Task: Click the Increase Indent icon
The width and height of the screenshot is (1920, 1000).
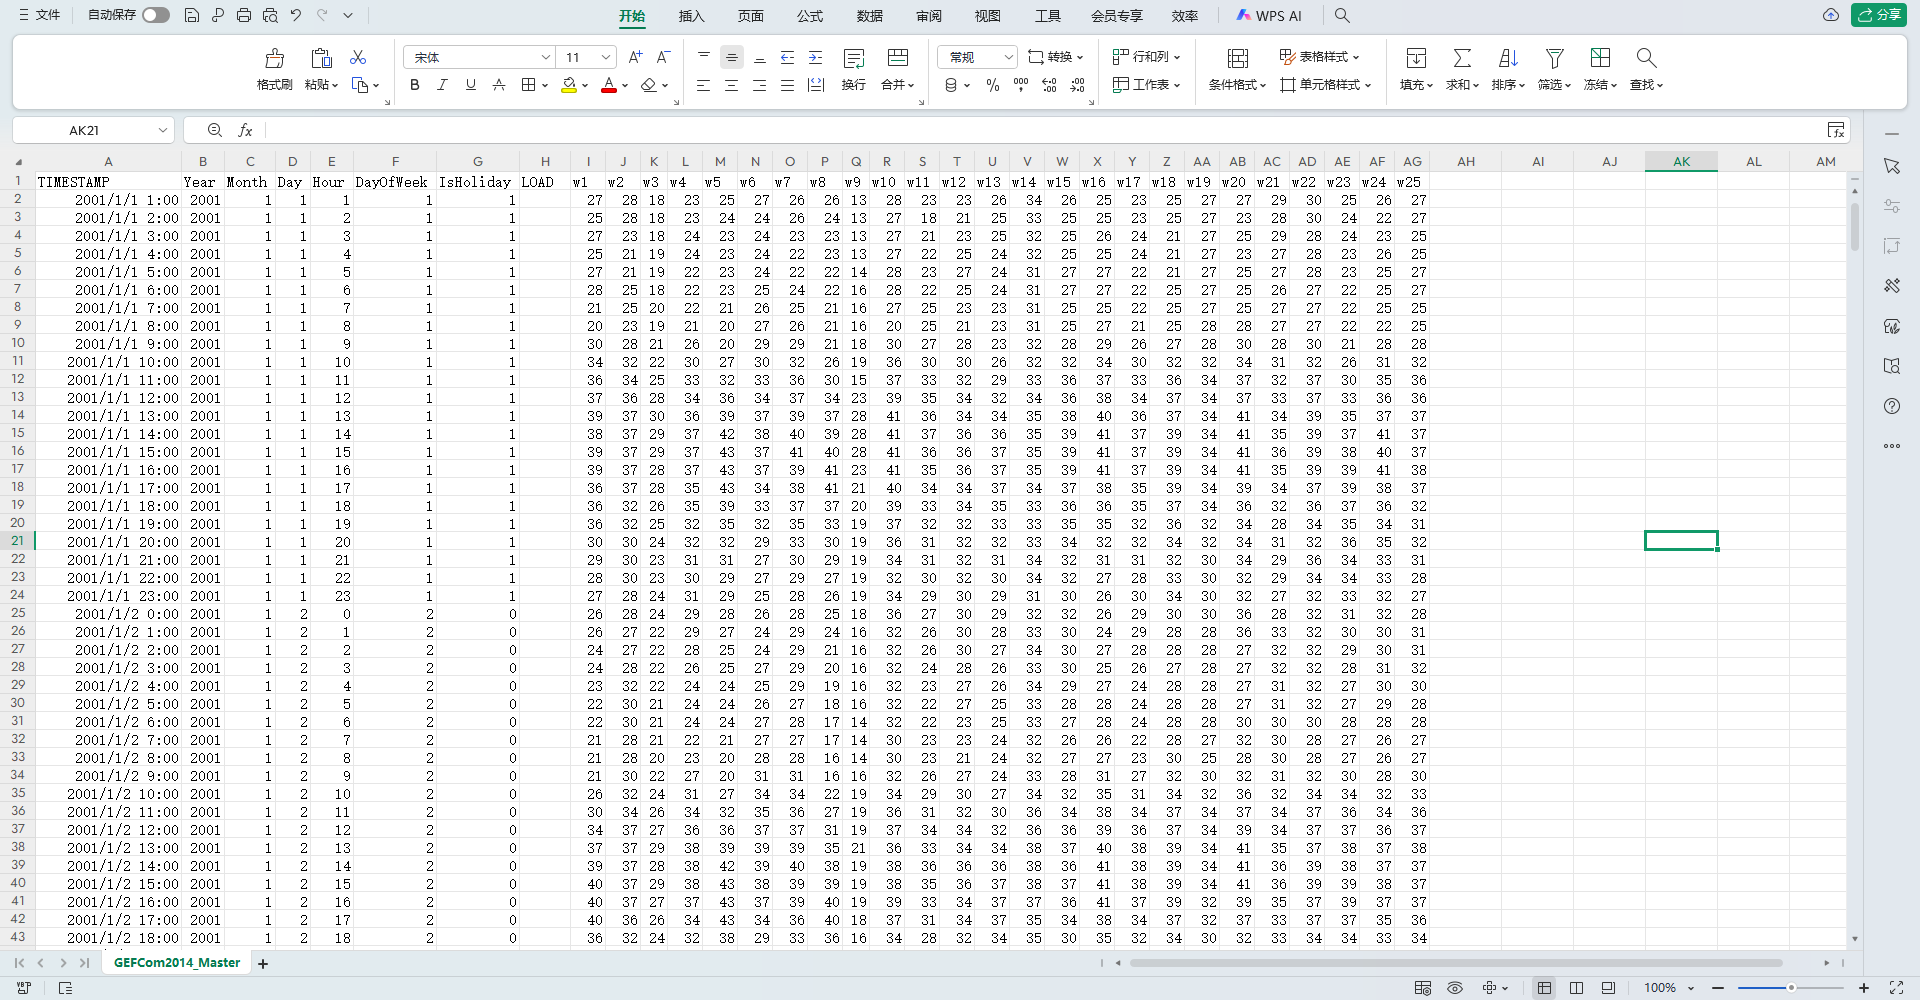Action: 816,57
